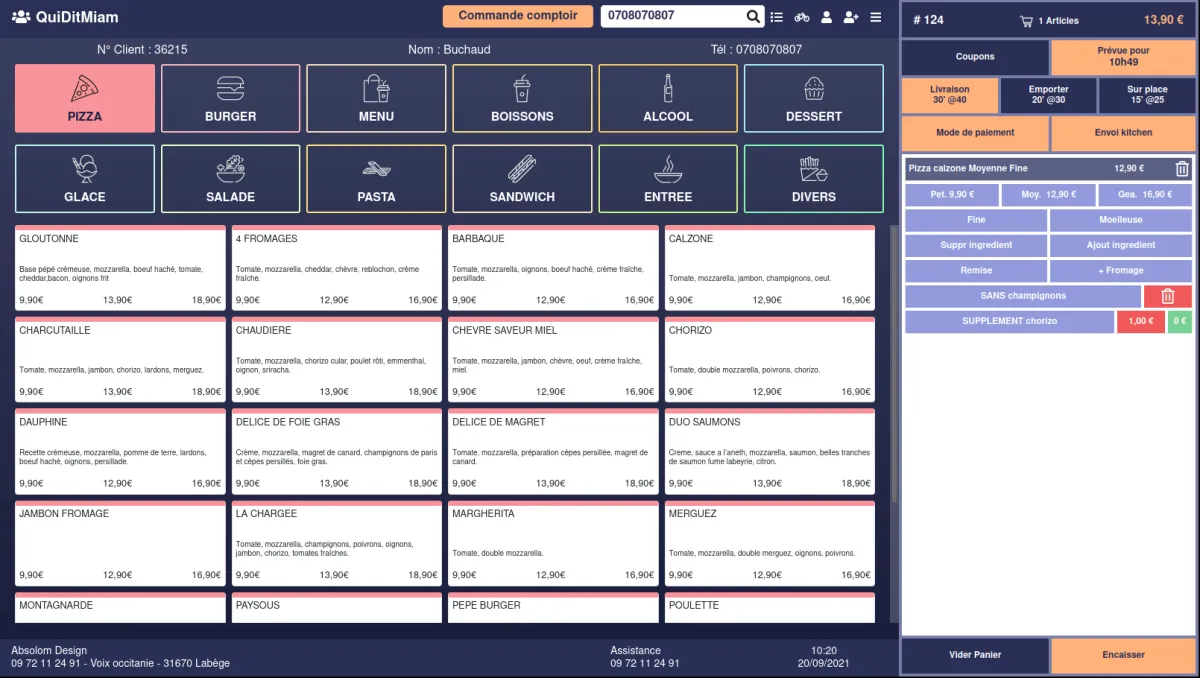Click the Vider Panier button
Image resolution: width=1200 pixels, height=678 pixels.
975,656
